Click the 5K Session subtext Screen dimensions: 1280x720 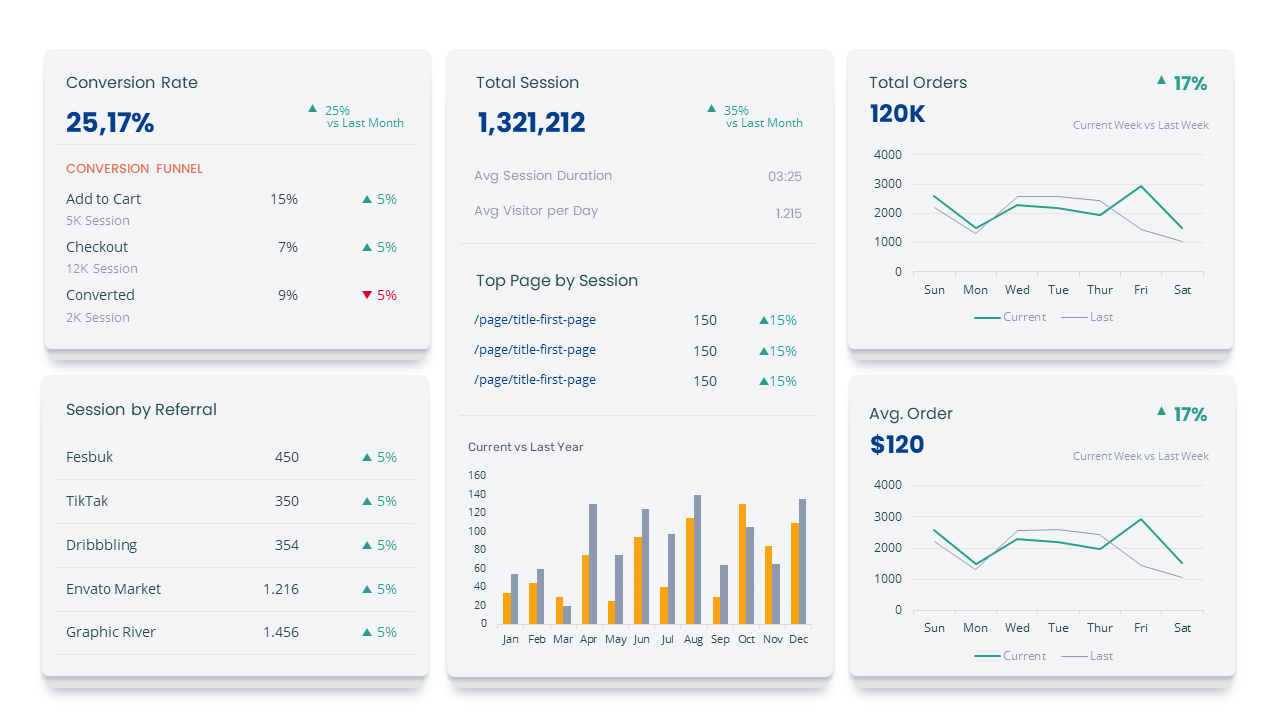pyautogui.click(x=98, y=221)
